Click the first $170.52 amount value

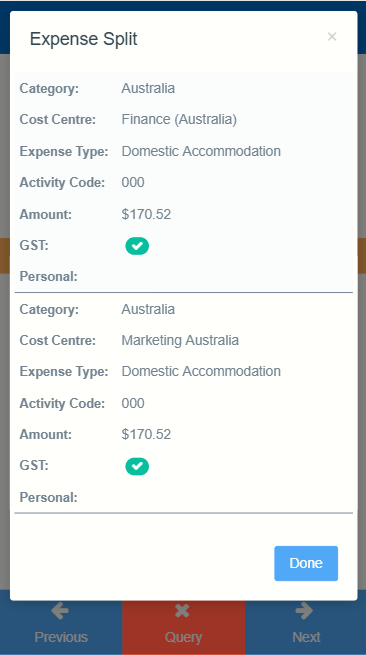tap(146, 214)
